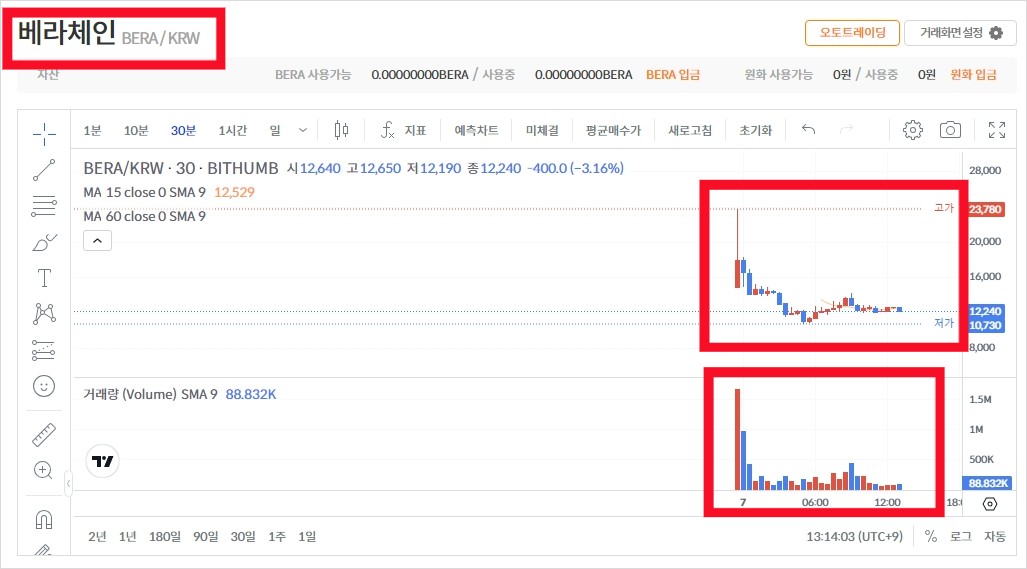Click the TradingView logo

click(102, 461)
